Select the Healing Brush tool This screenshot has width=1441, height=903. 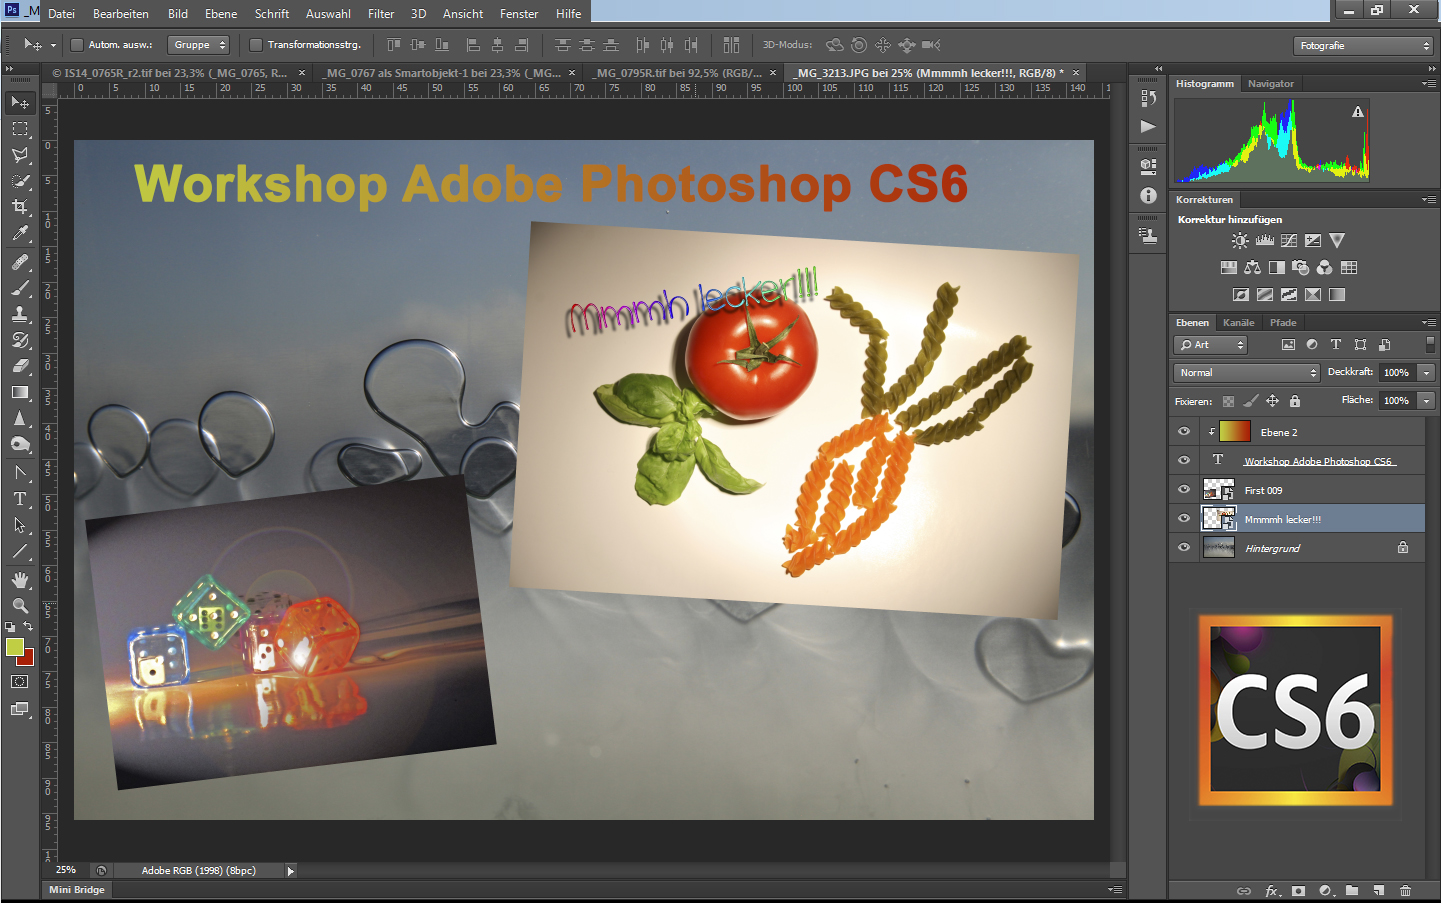pyautogui.click(x=20, y=262)
